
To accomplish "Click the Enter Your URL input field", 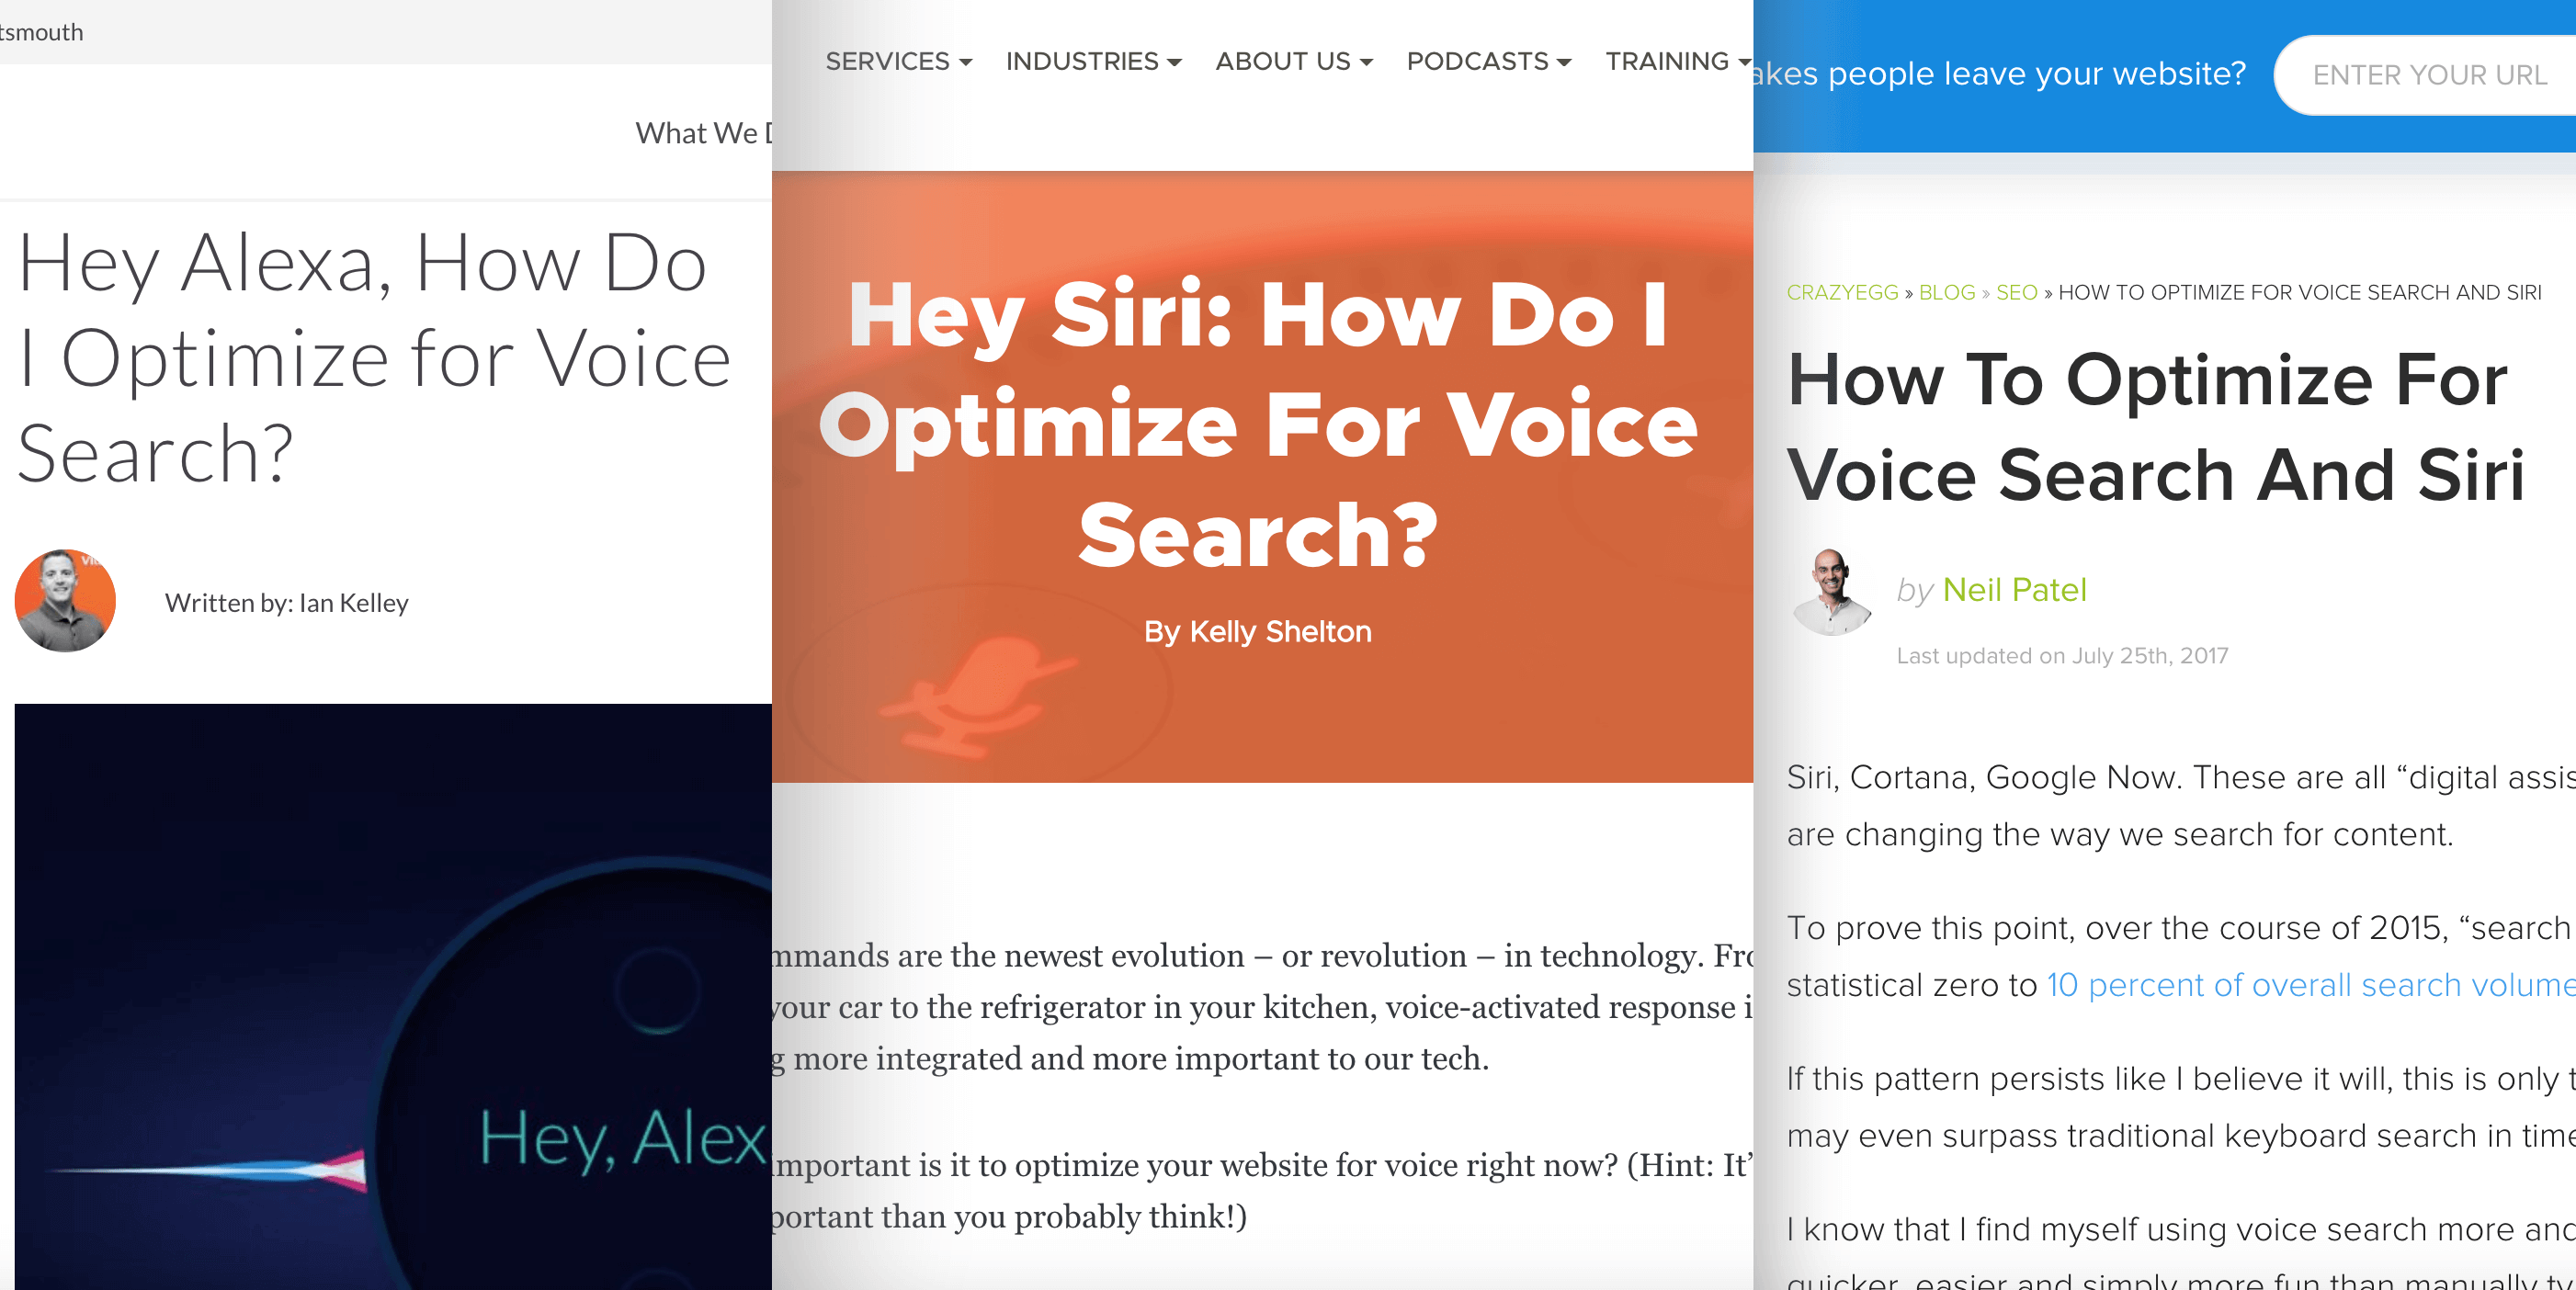I will click(2434, 73).
